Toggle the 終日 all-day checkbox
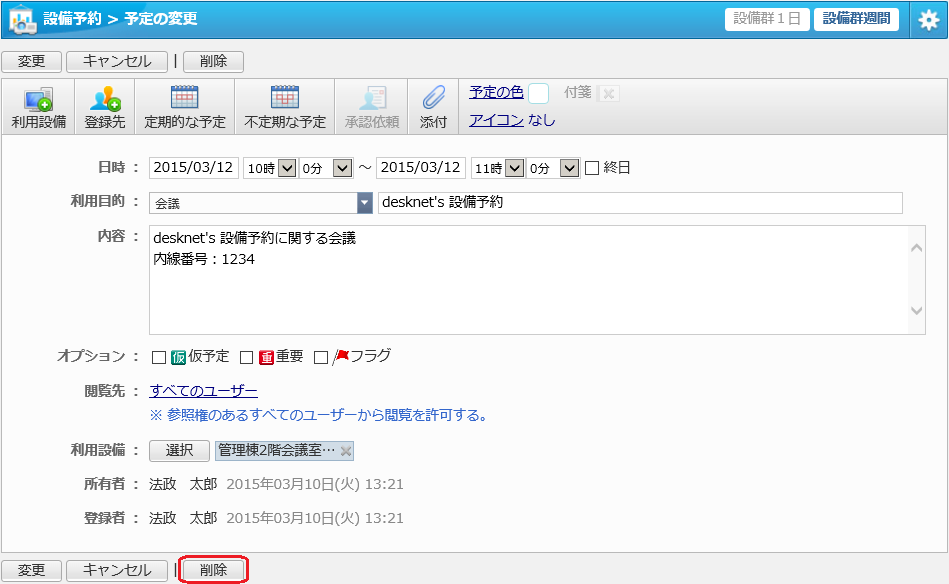Viewport: 949px width, 584px height. pos(592,168)
